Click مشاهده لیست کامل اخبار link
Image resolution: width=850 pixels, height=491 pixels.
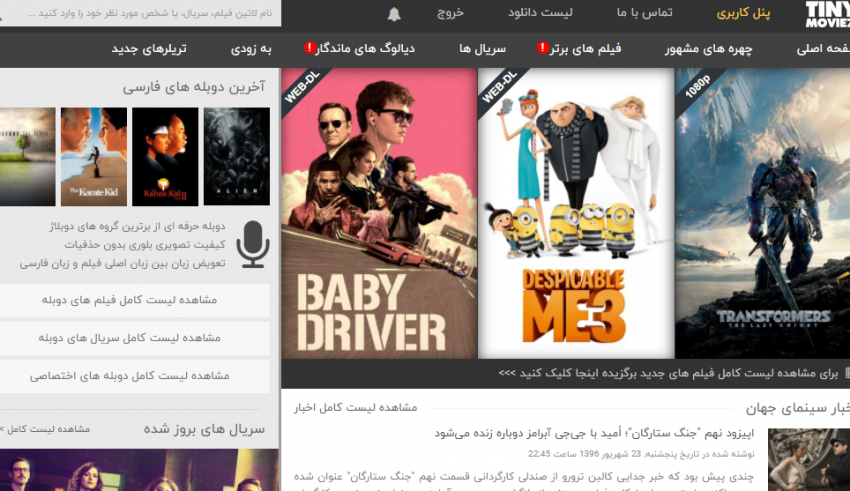356,408
